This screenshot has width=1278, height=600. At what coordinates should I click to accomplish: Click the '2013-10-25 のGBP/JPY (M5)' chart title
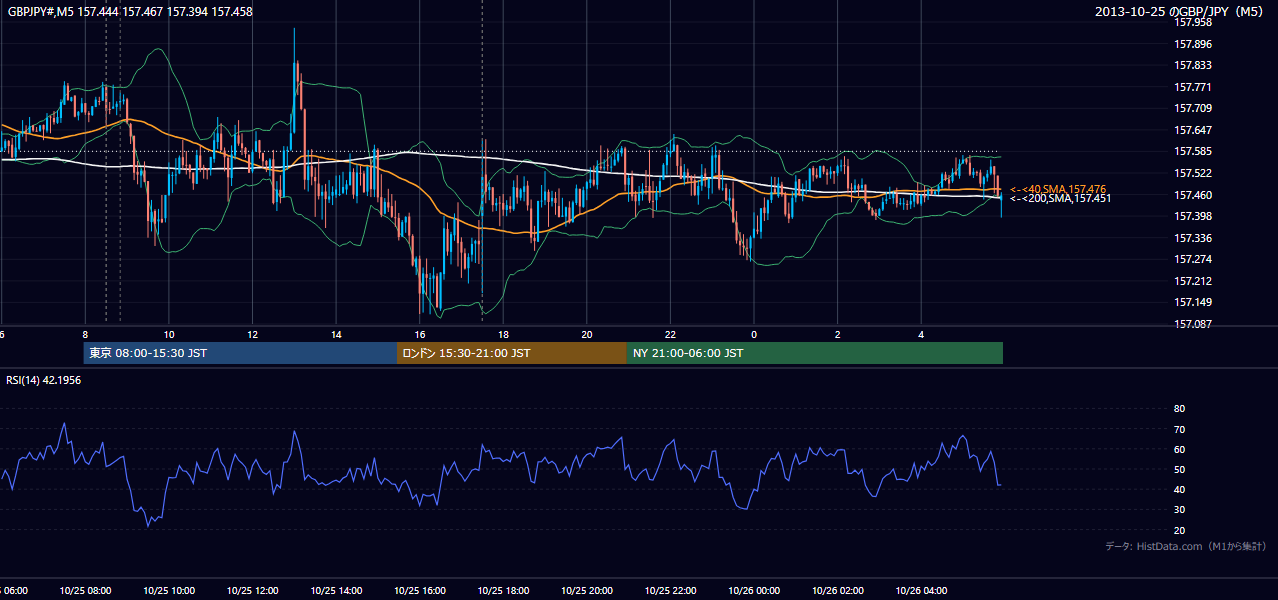click(x=1179, y=11)
